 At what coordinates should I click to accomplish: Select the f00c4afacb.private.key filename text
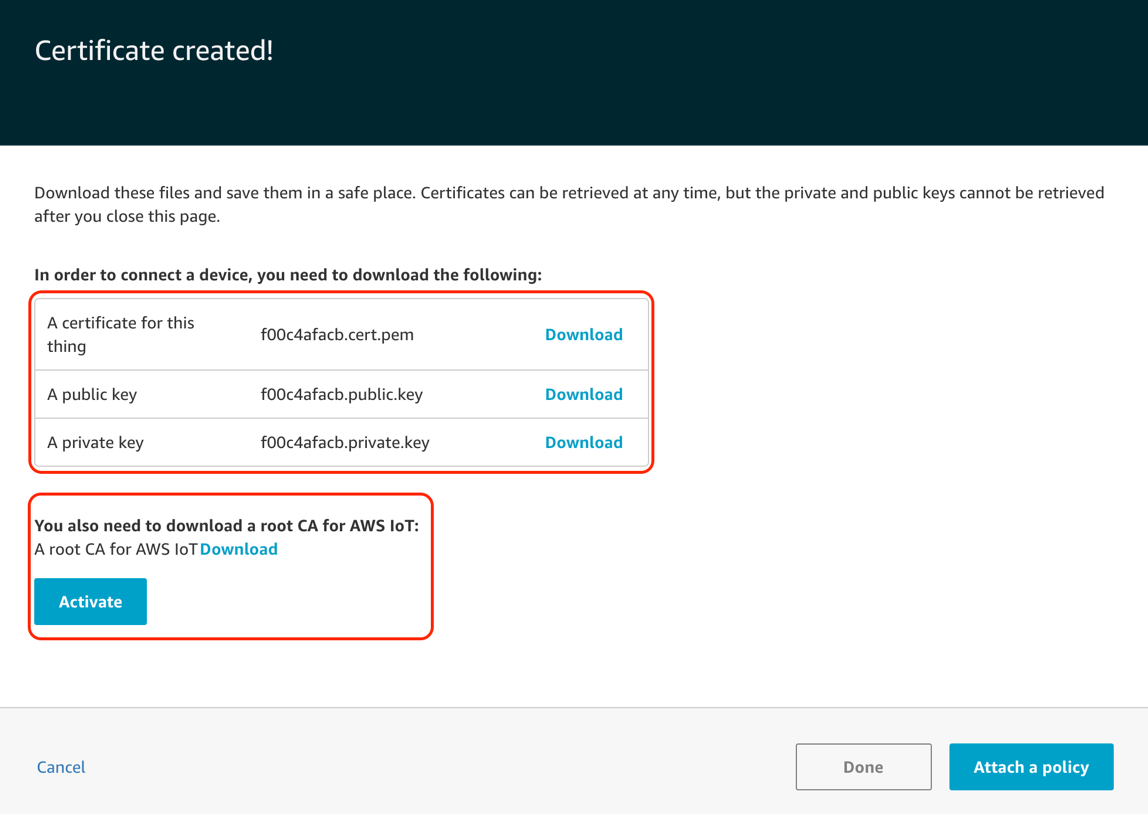pyautogui.click(x=345, y=443)
